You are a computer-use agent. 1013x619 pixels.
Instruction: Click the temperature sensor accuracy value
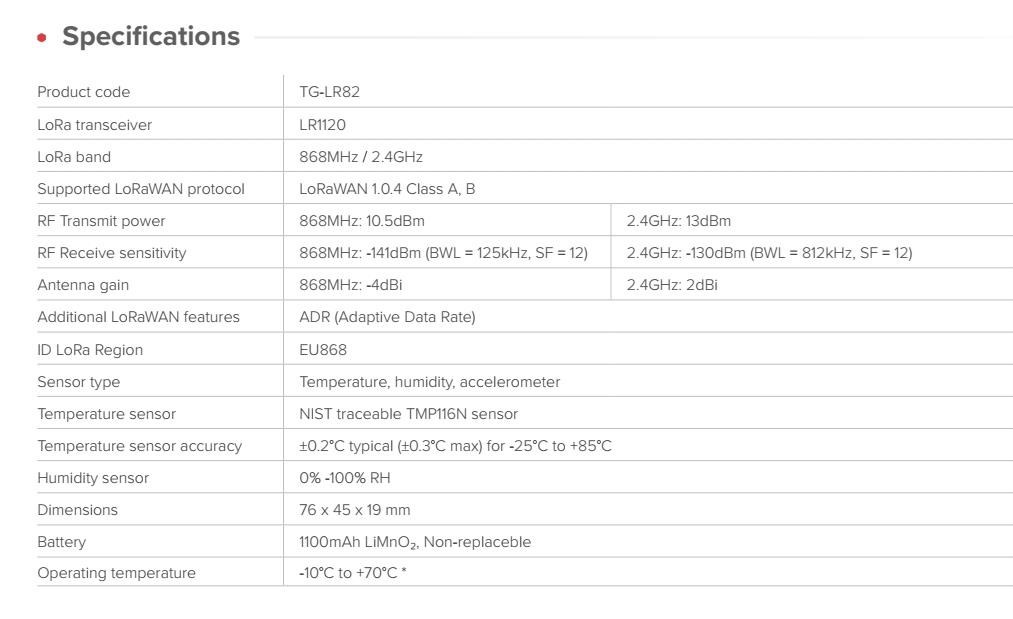click(455, 446)
